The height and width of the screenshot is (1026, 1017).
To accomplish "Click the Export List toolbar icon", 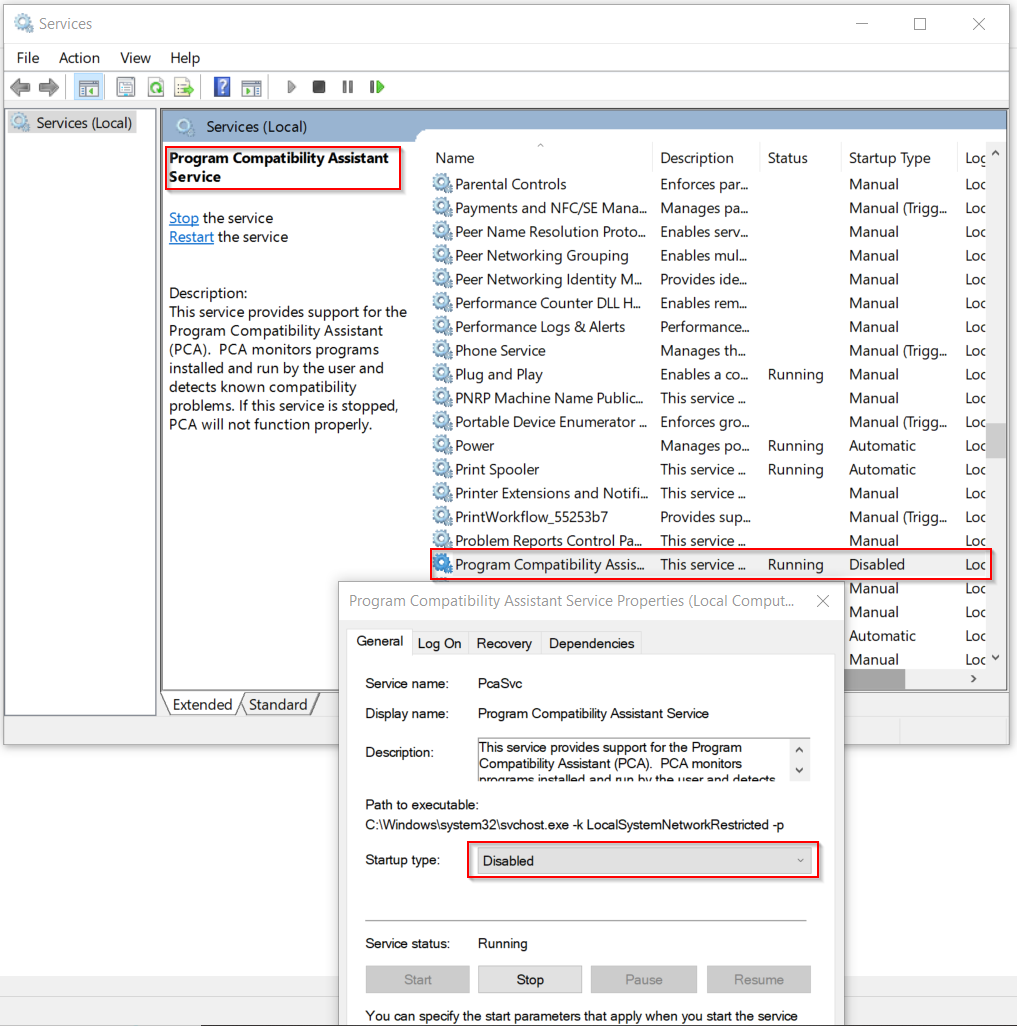I will coord(183,87).
